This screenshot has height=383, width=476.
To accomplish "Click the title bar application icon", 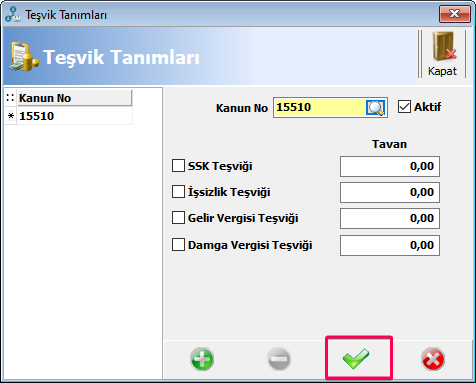I will tap(13, 15).
